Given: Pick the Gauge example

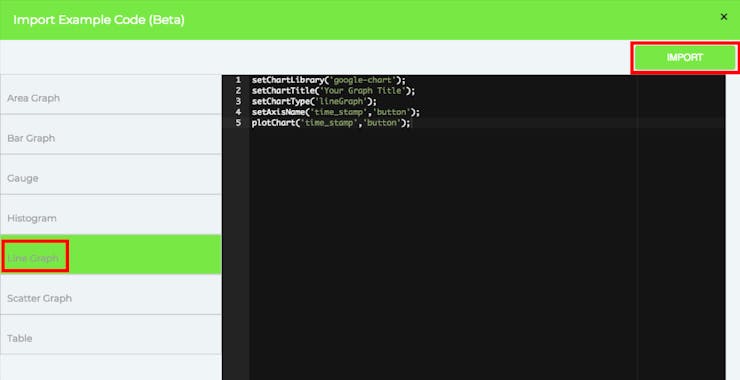Looking at the screenshot, I should coord(110,178).
